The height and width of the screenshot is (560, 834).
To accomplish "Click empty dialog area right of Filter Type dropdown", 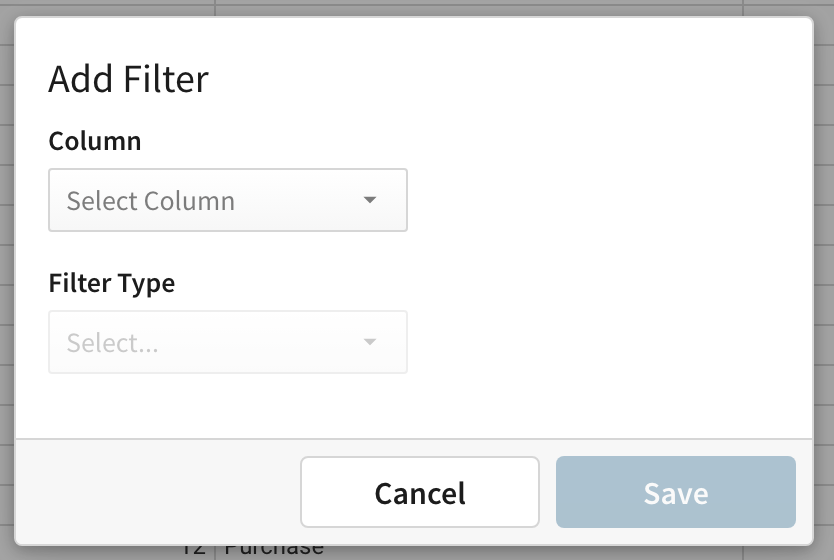I will pyautogui.click(x=610, y=342).
